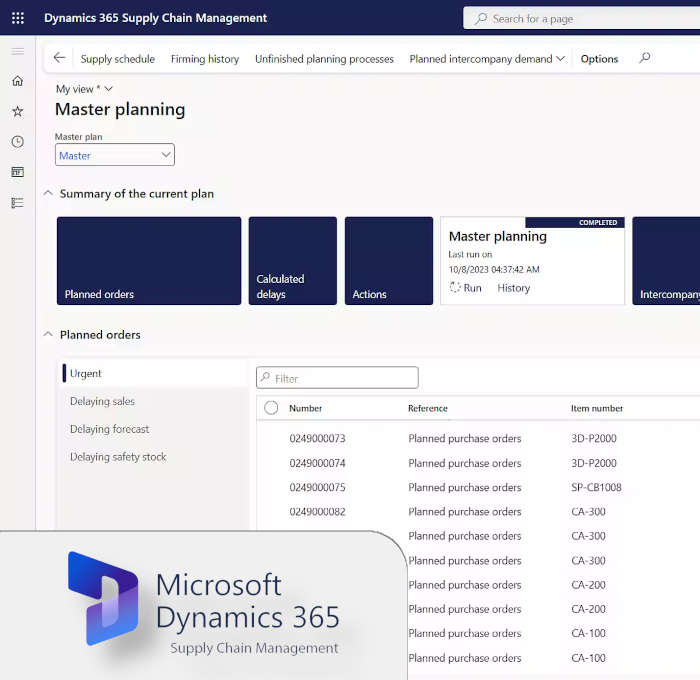The image size is (700, 680).
Task: Sort by the Number column header
Action: tap(305, 408)
